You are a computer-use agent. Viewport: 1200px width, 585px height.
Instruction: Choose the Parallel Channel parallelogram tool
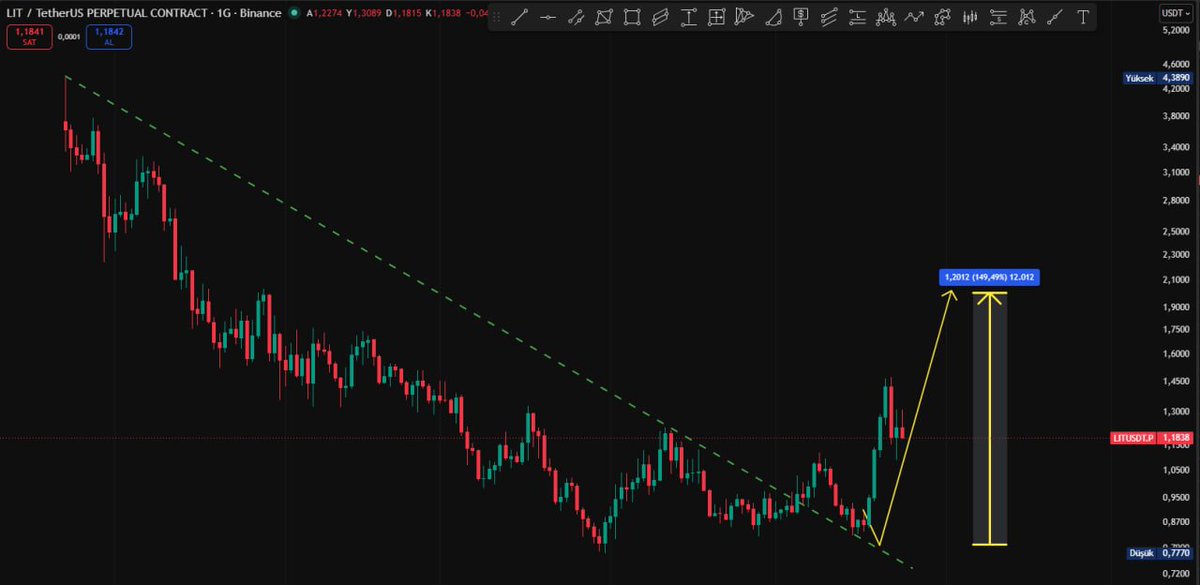(660, 17)
